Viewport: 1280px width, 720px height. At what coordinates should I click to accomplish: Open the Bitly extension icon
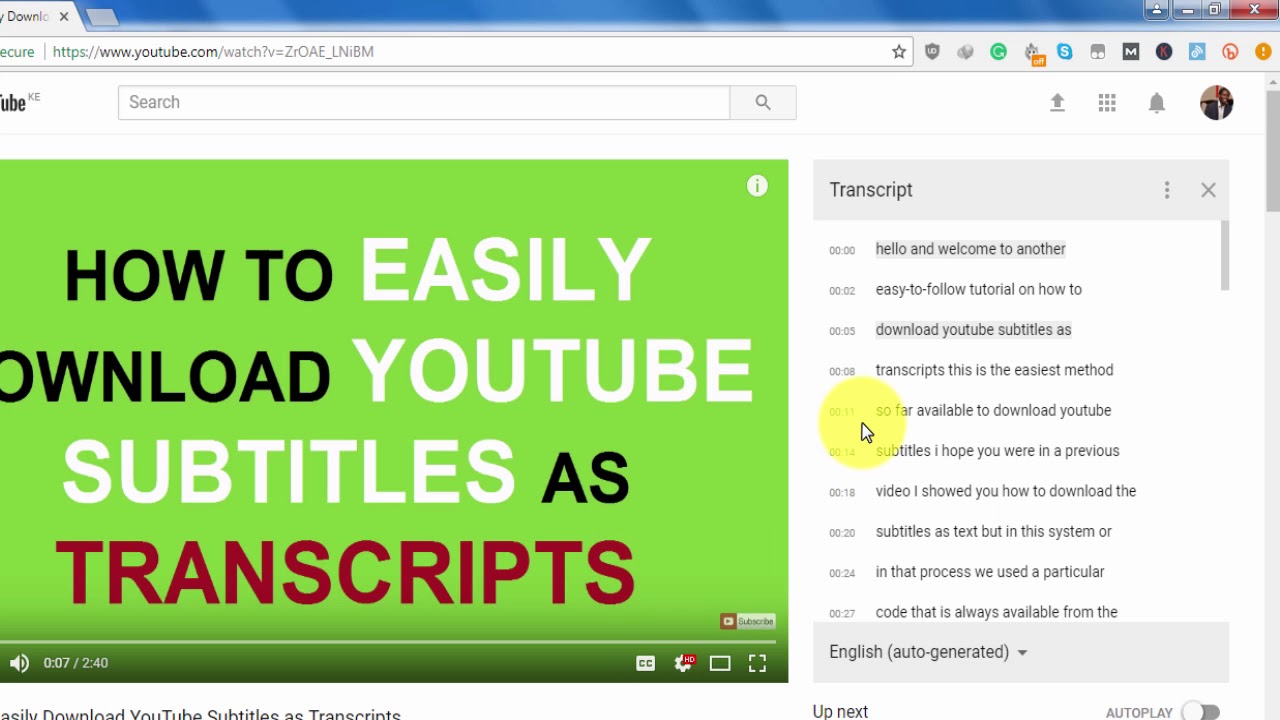coord(1230,52)
